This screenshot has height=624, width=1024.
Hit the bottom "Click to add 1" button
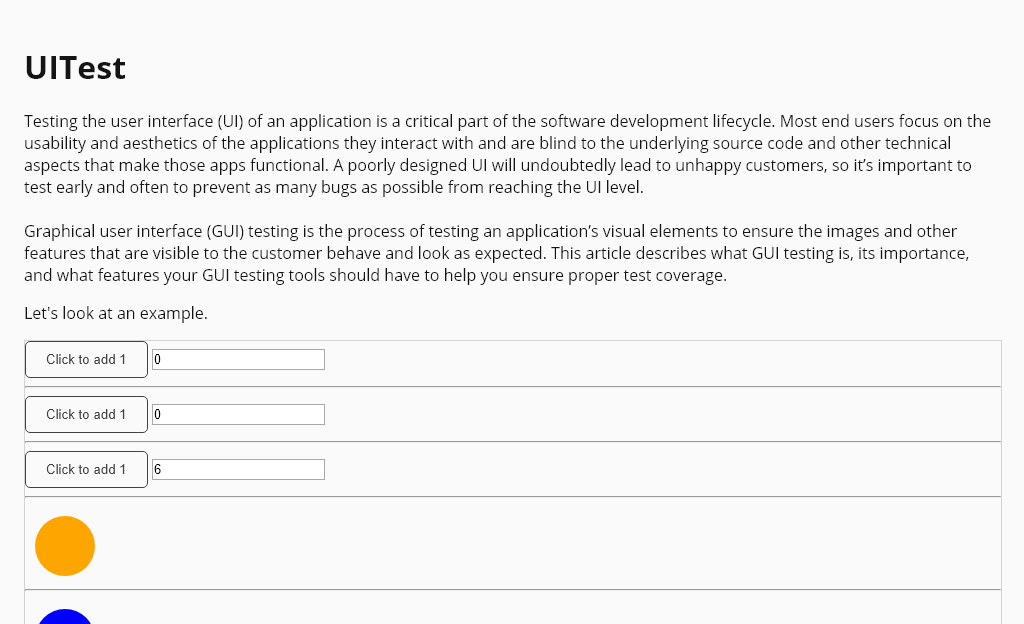pyautogui.click(x=86, y=469)
